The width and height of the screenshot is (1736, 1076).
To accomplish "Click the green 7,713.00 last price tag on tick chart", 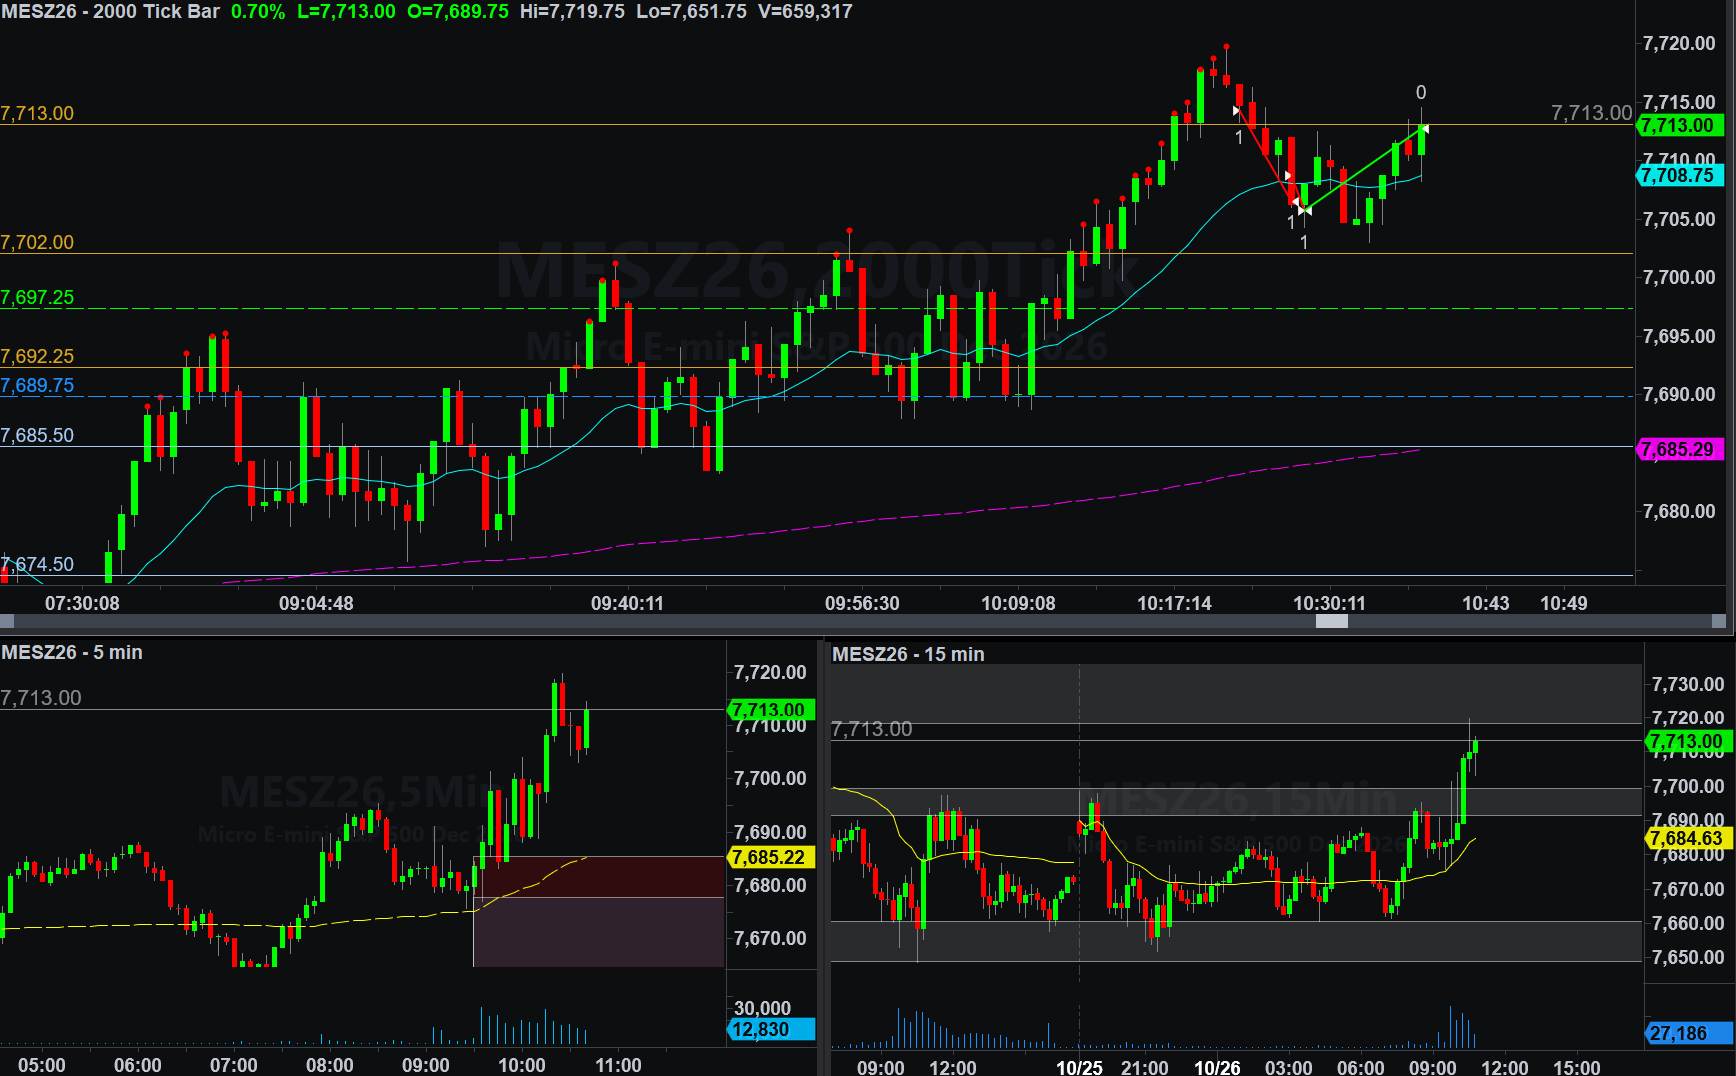I will coord(1679,125).
